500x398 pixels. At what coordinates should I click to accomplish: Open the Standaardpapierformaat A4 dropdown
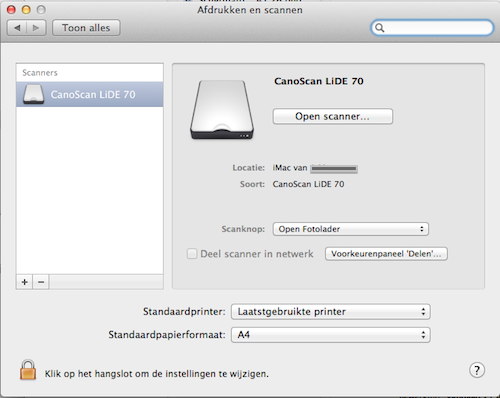tap(331, 335)
